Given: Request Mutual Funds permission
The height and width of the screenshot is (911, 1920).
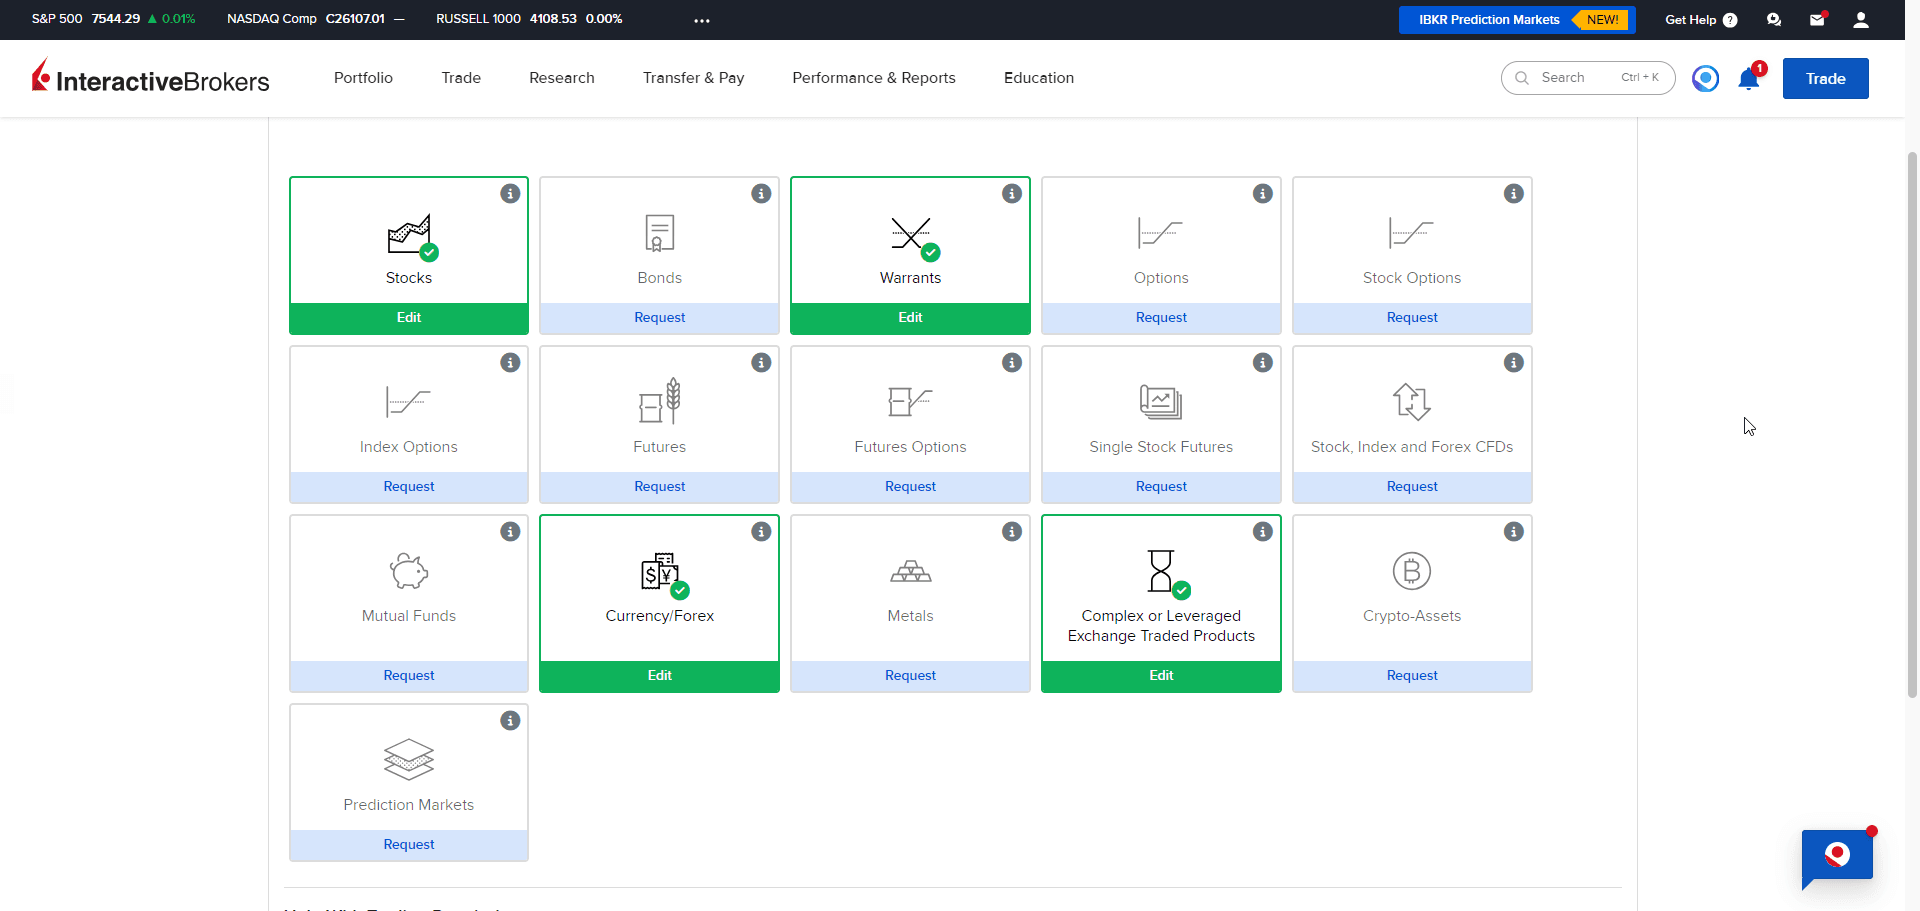Looking at the screenshot, I should [x=409, y=676].
